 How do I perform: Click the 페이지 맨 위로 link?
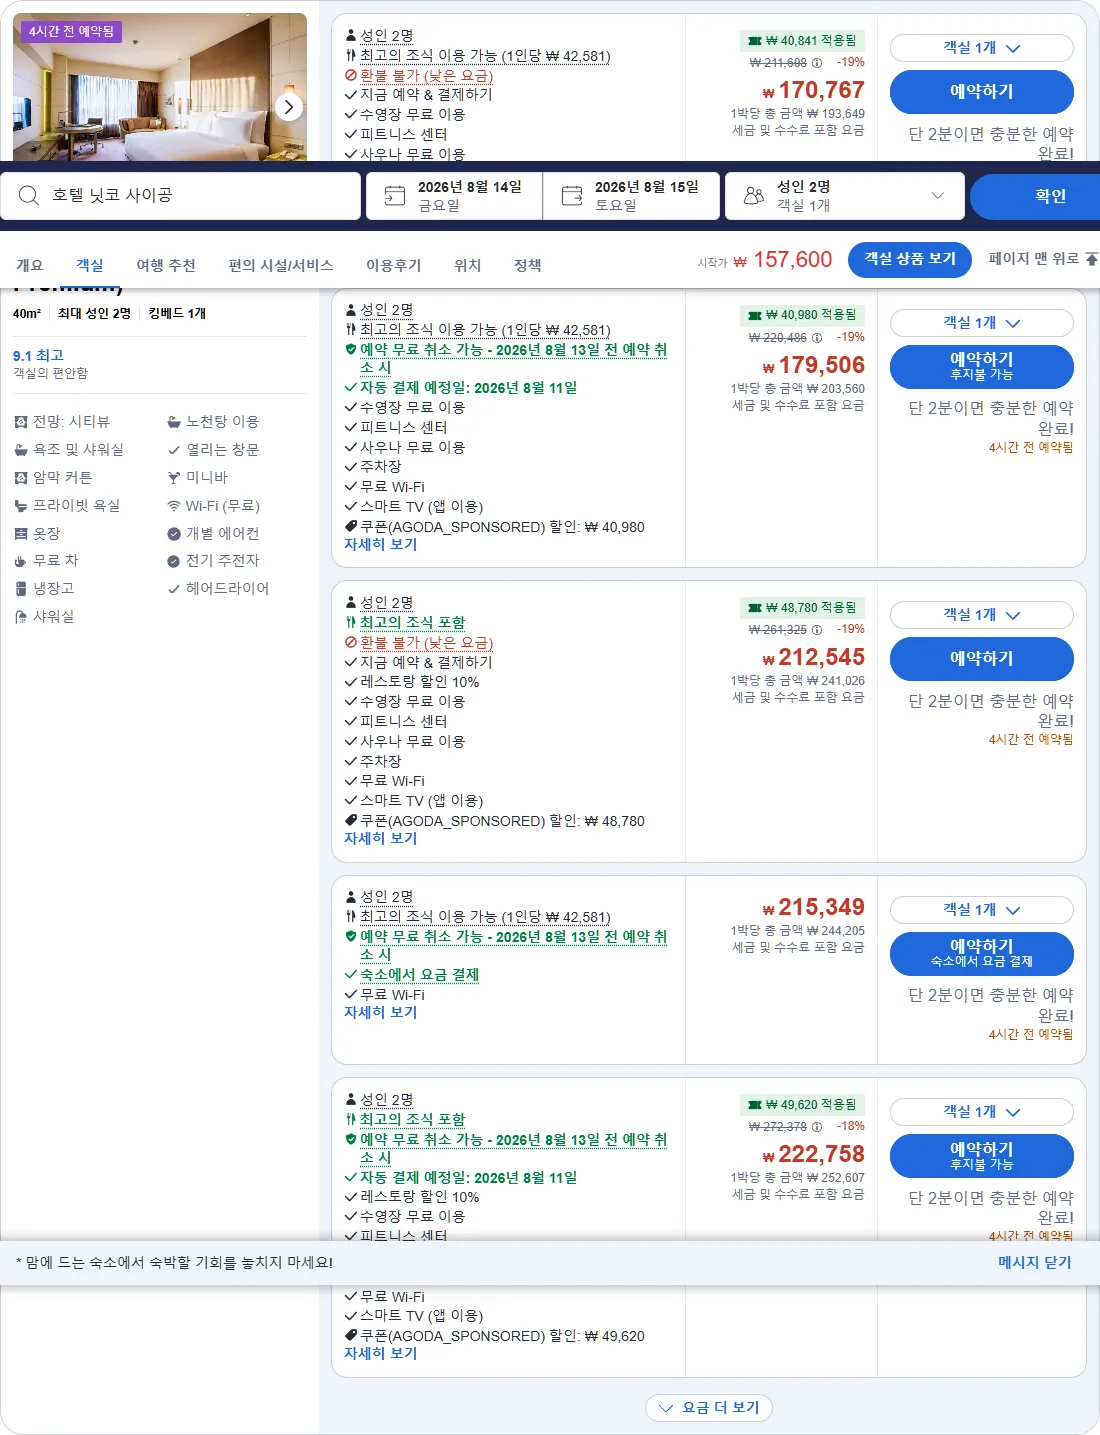1034,259
